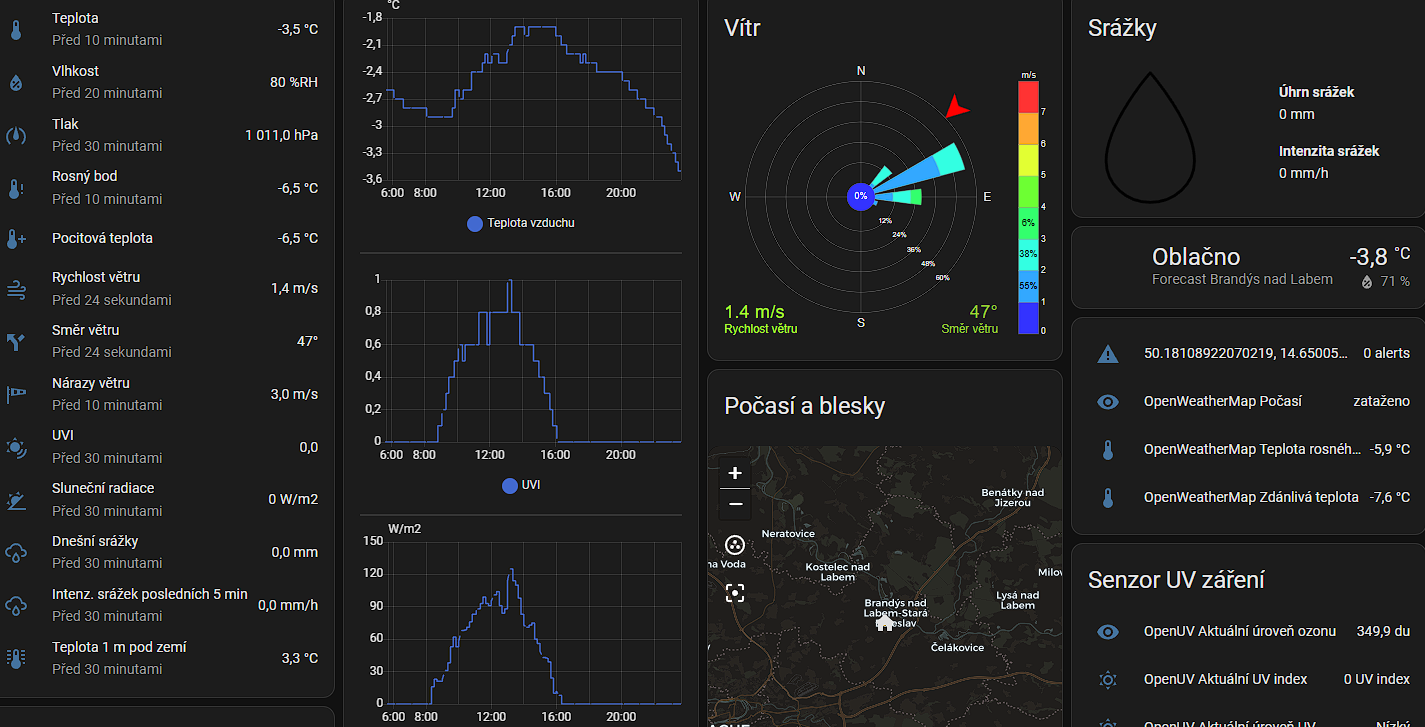
Task: Click the Sluneční radiace icon
Action: 16,500
